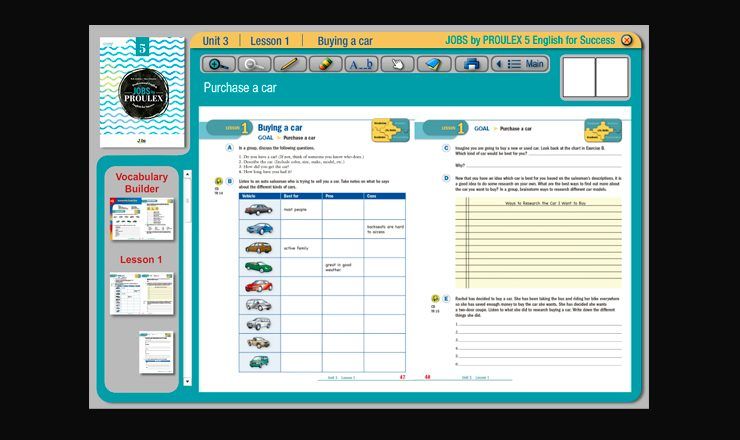Return to the Main menu
The image size is (740, 440).
tap(520, 64)
